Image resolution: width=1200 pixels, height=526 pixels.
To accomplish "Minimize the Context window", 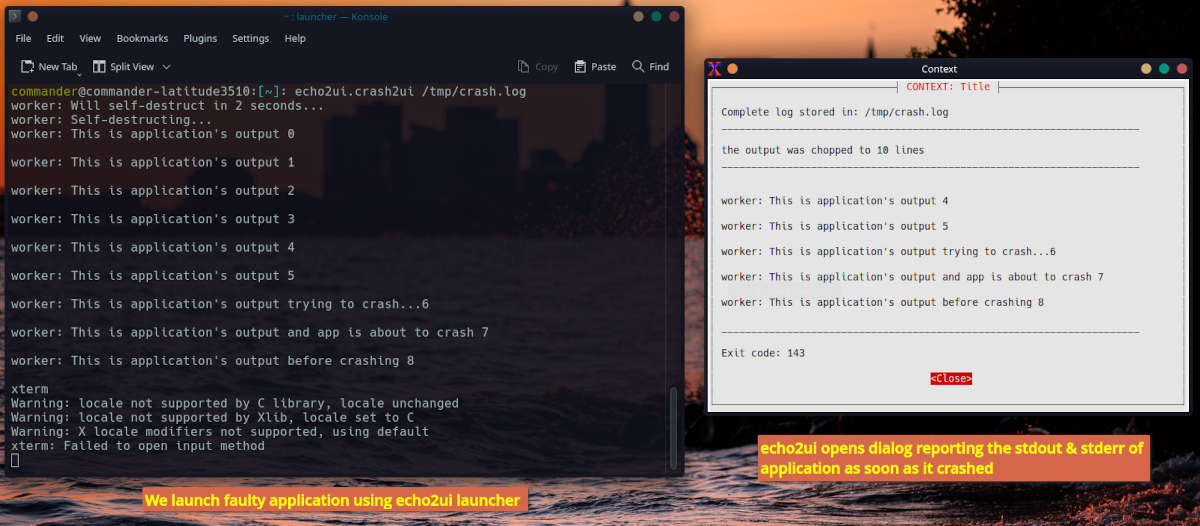I will click(x=1146, y=69).
